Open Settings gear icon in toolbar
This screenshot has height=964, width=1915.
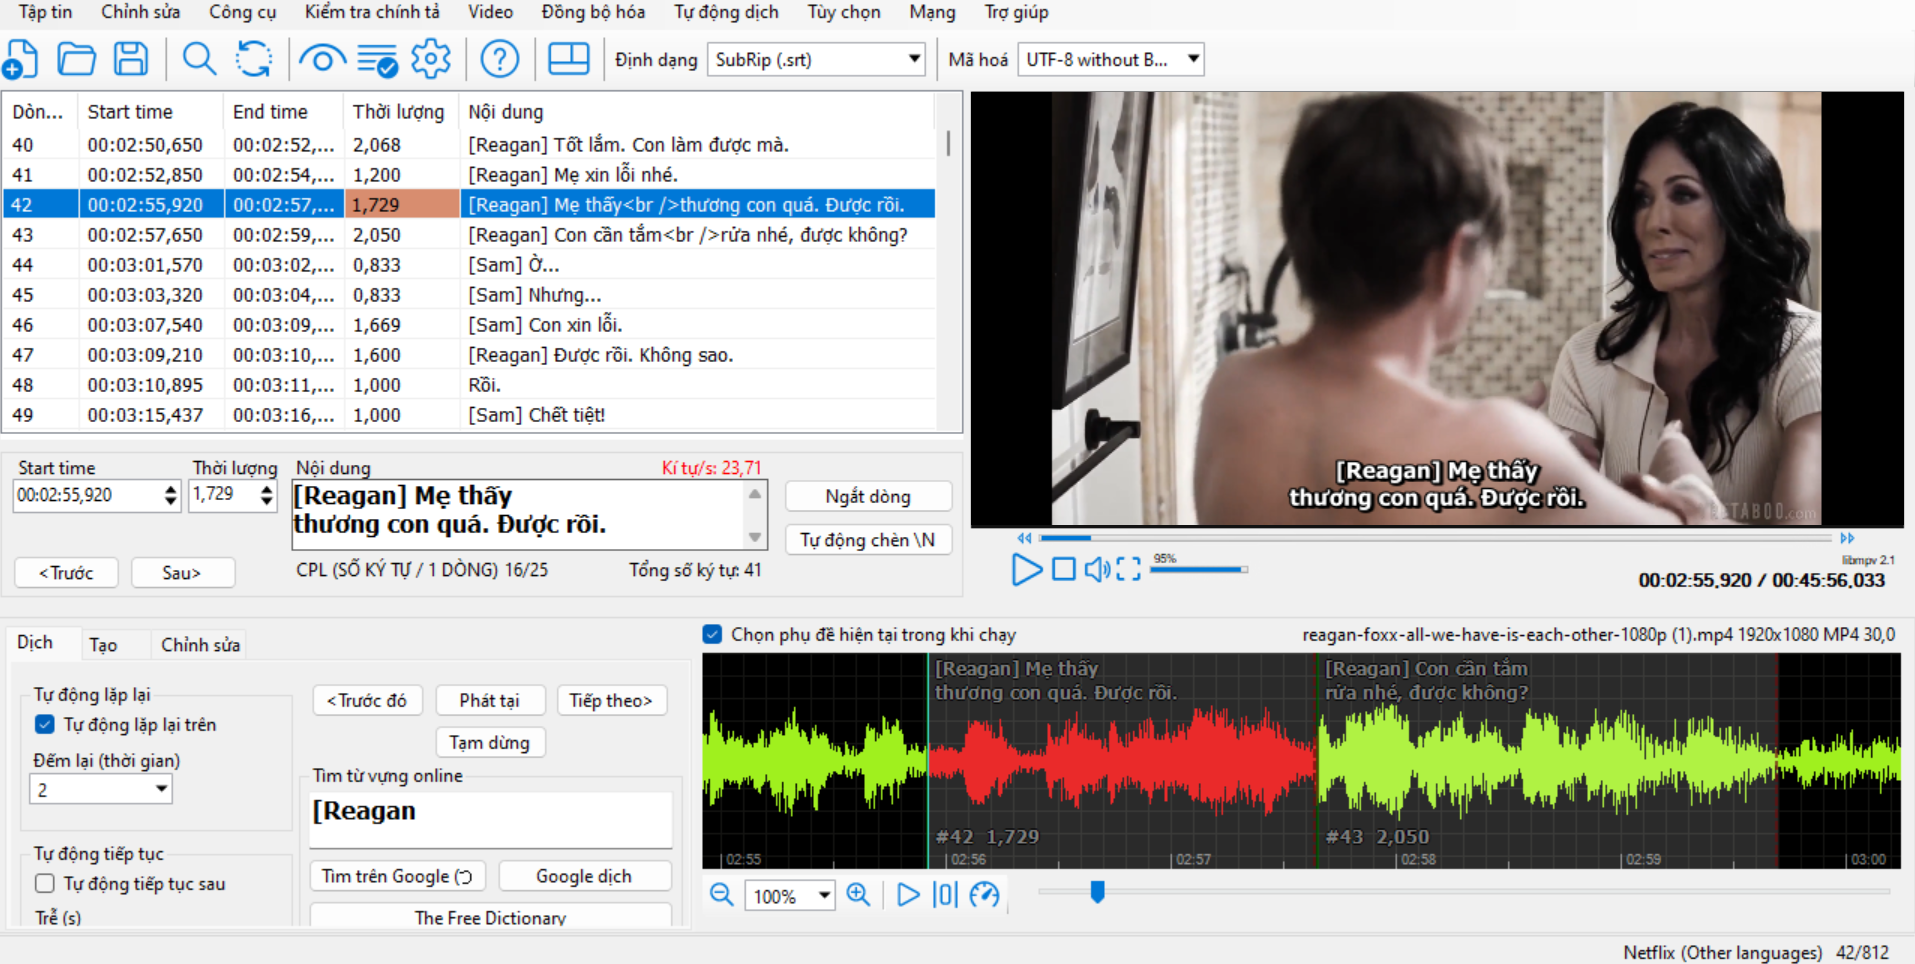[431, 59]
